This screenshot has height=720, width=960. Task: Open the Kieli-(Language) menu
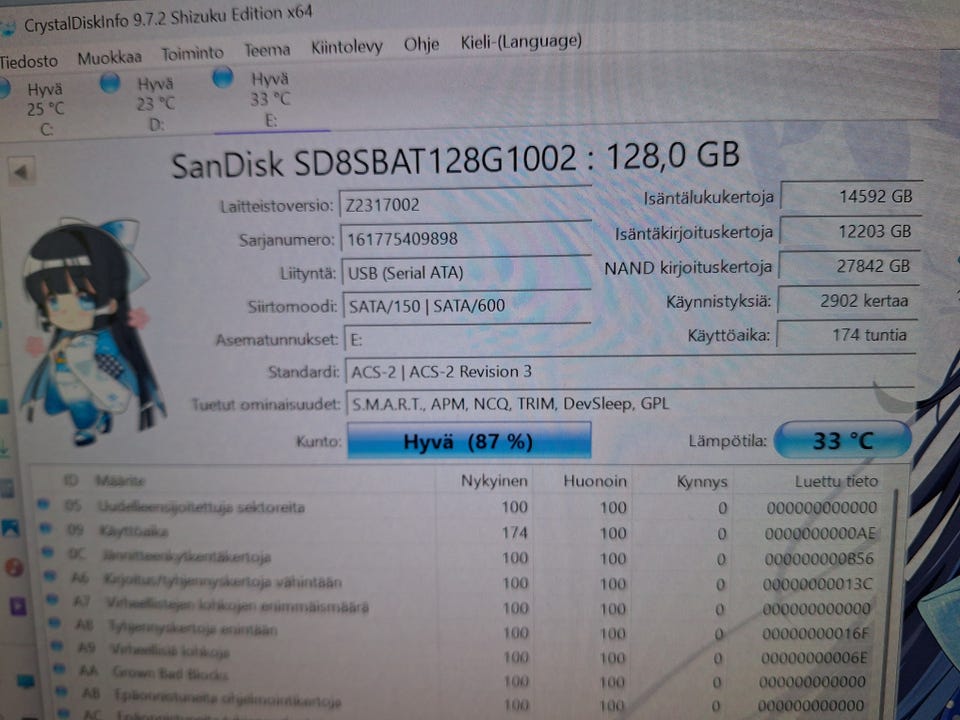pyautogui.click(x=521, y=42)
